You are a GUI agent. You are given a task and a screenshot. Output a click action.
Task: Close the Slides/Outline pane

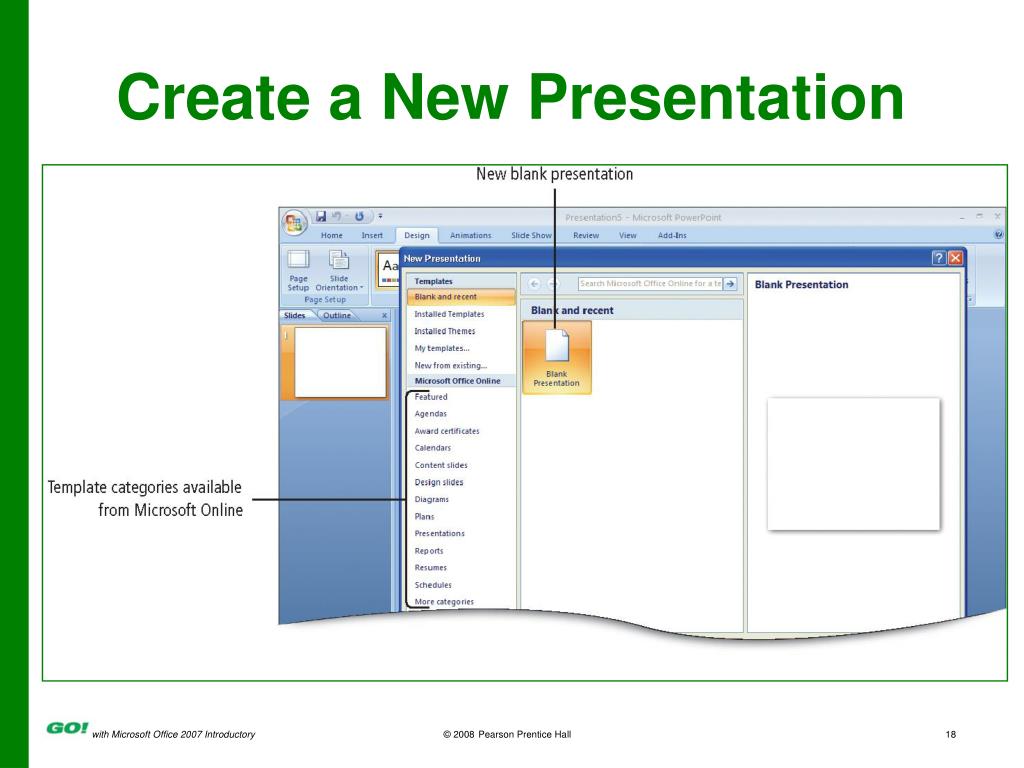385,315
